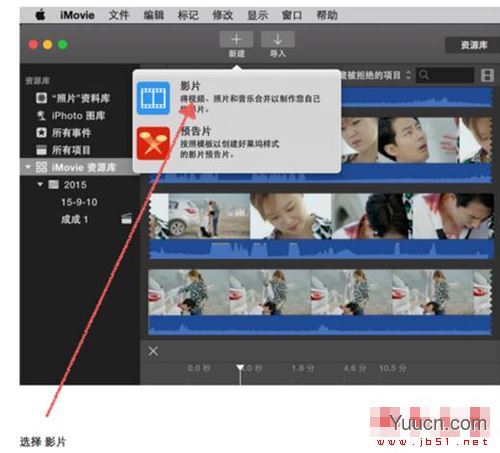Image resolution: width=500 pixels, height=453 pixels.
Task: Open the Apple menu
Action: [x=40, y=15]
